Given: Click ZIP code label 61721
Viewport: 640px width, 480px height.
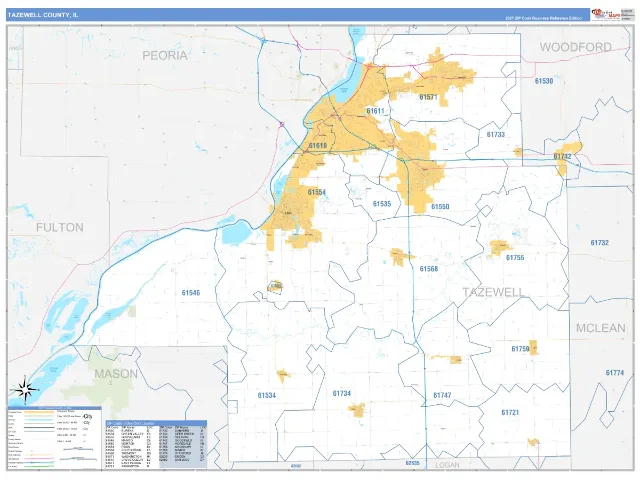Looking at the screenshot, I should click(510, 413).
